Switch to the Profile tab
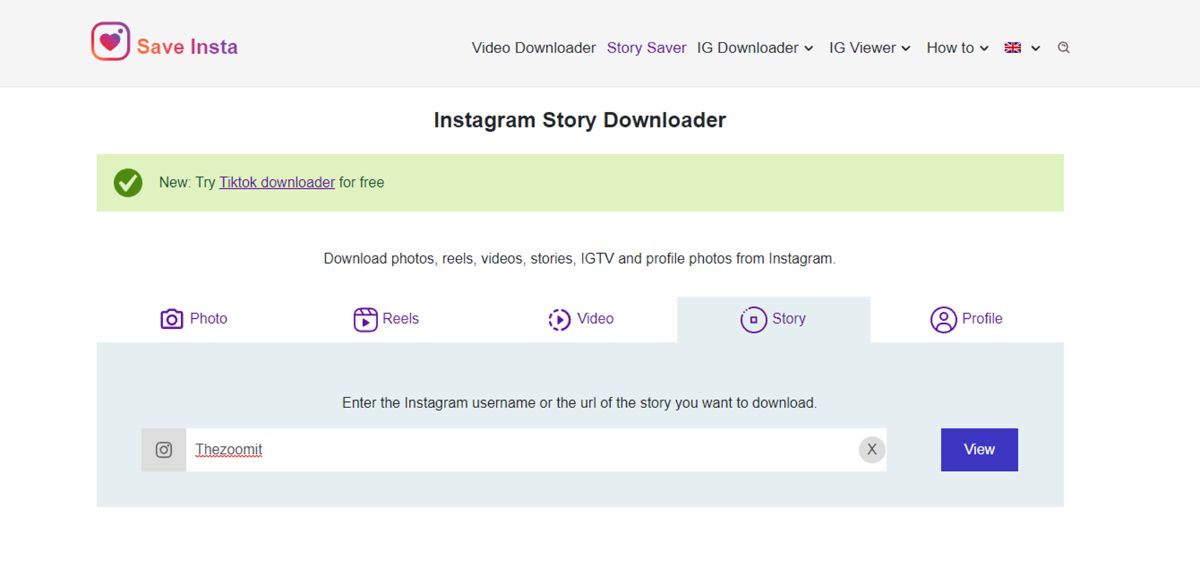Image resolution: width=1200 pixels, height=587 pixels. [966, 319]
